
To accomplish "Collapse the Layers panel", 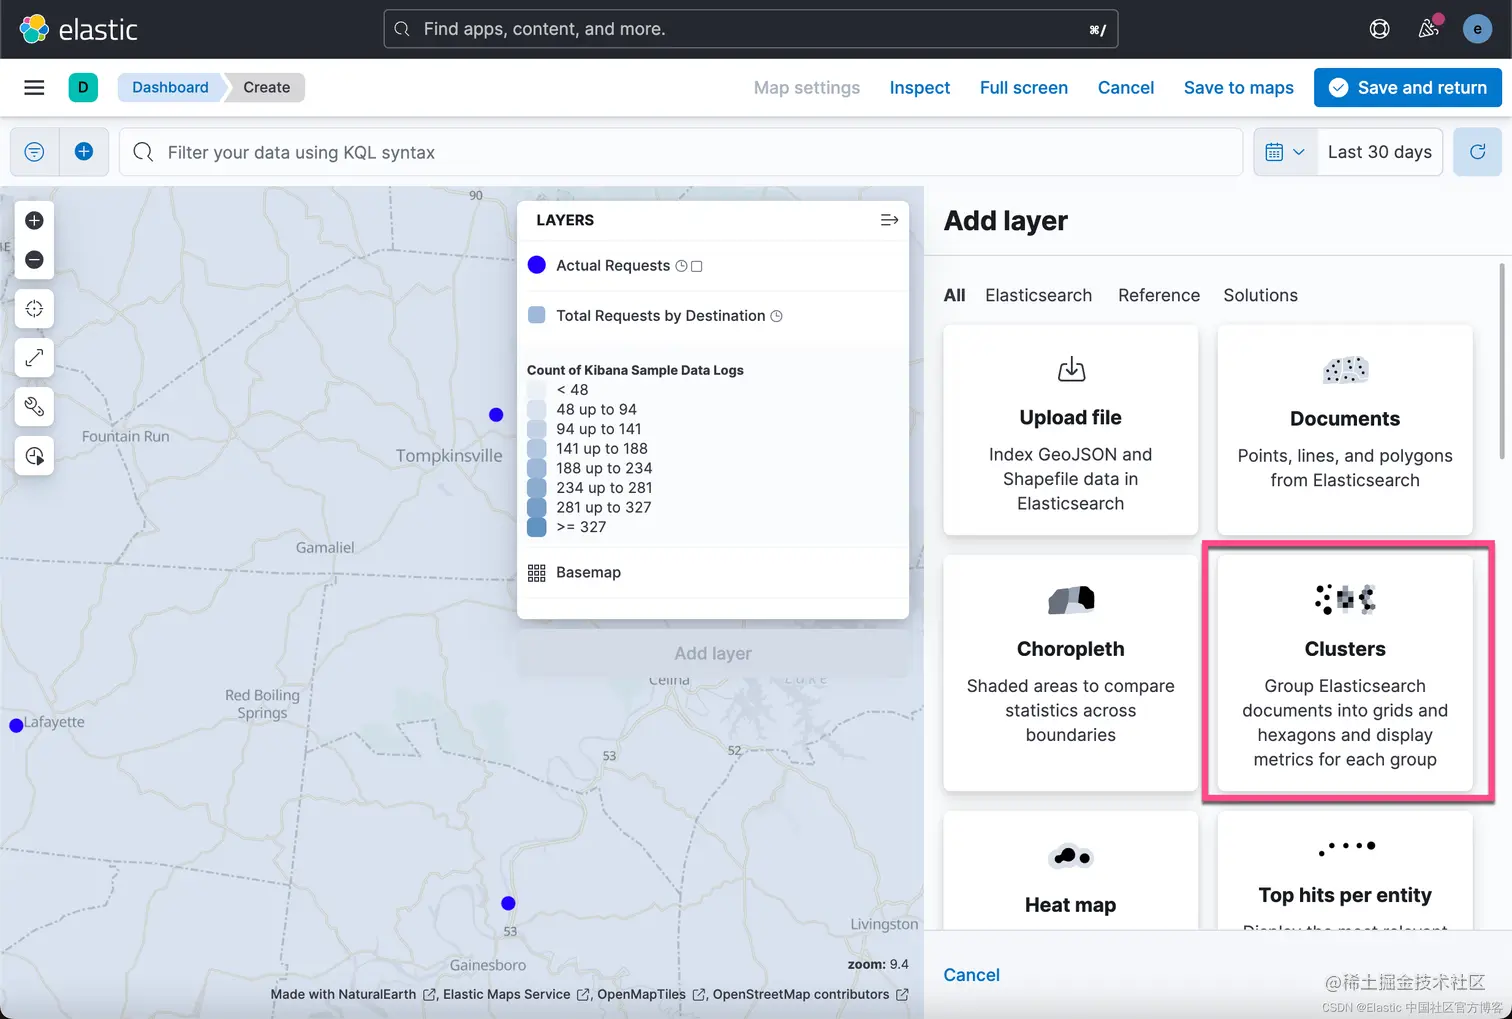I will [889, 220].
